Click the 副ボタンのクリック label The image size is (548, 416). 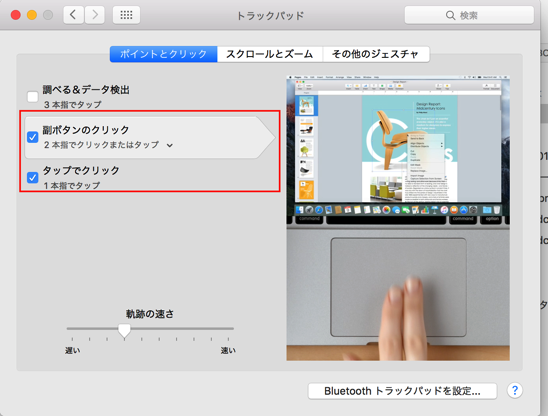click(86, 130)
